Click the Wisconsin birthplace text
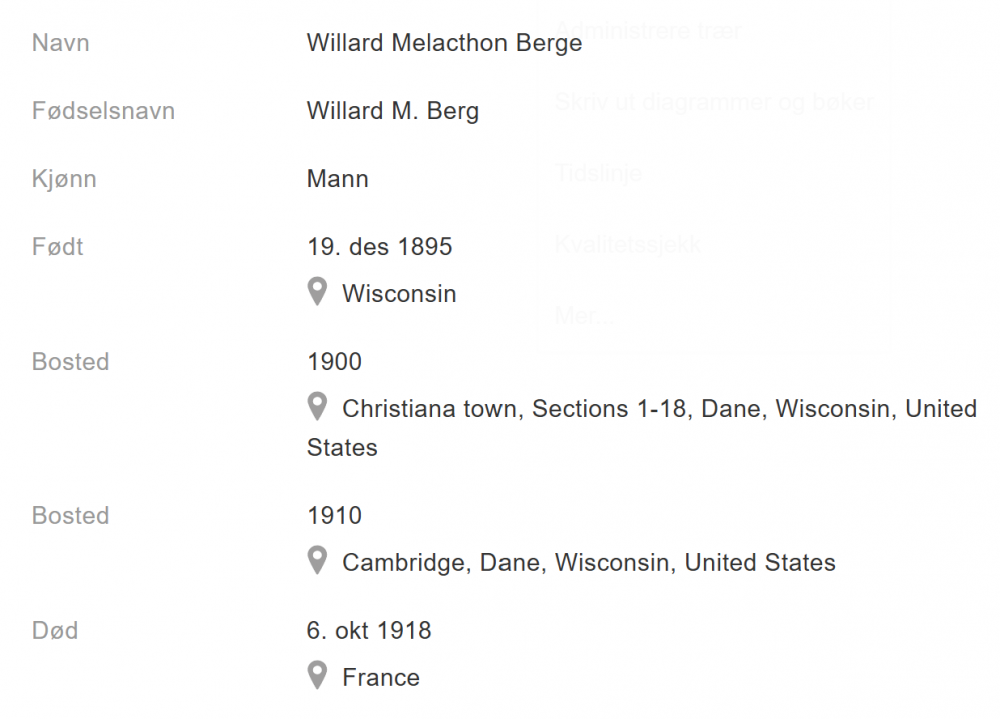Viewport: 1000px width, 719px height. tap(399, 294)
